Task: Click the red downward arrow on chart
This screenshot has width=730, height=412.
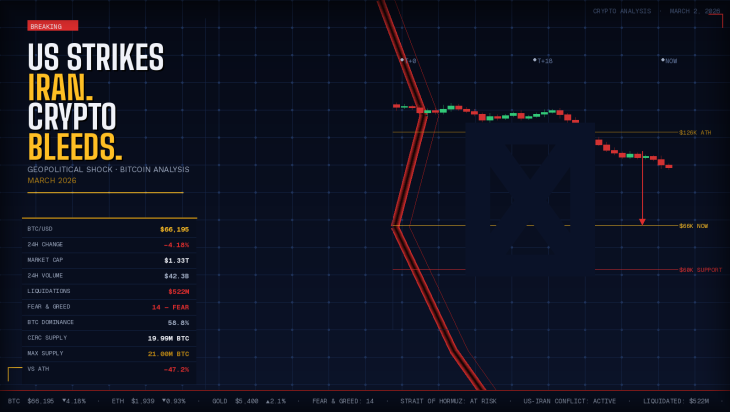Action: (x=642, y=190)
